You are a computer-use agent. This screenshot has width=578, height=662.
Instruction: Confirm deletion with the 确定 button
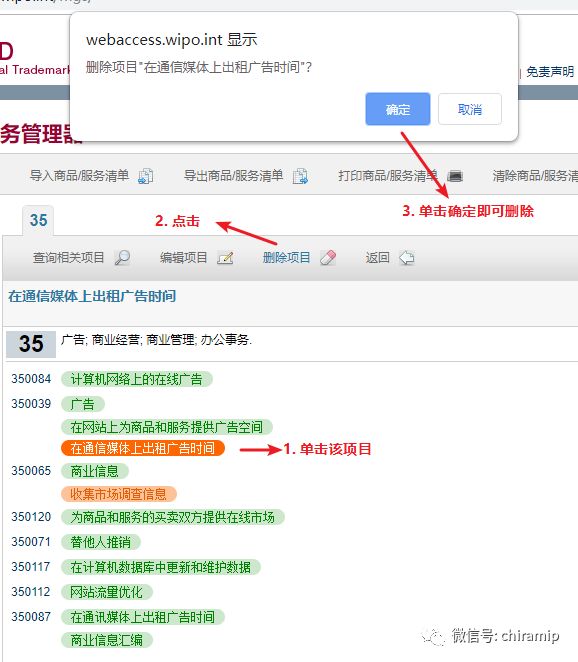coord(398,109)
